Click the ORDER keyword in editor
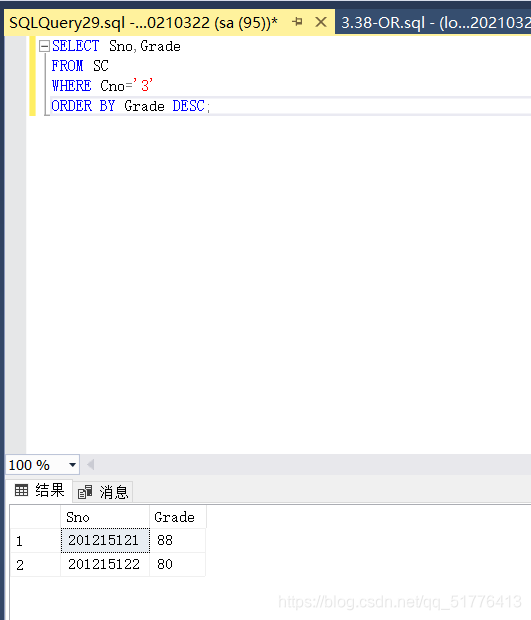The height and width of the screenshot is (620, 531). [72, 106]
